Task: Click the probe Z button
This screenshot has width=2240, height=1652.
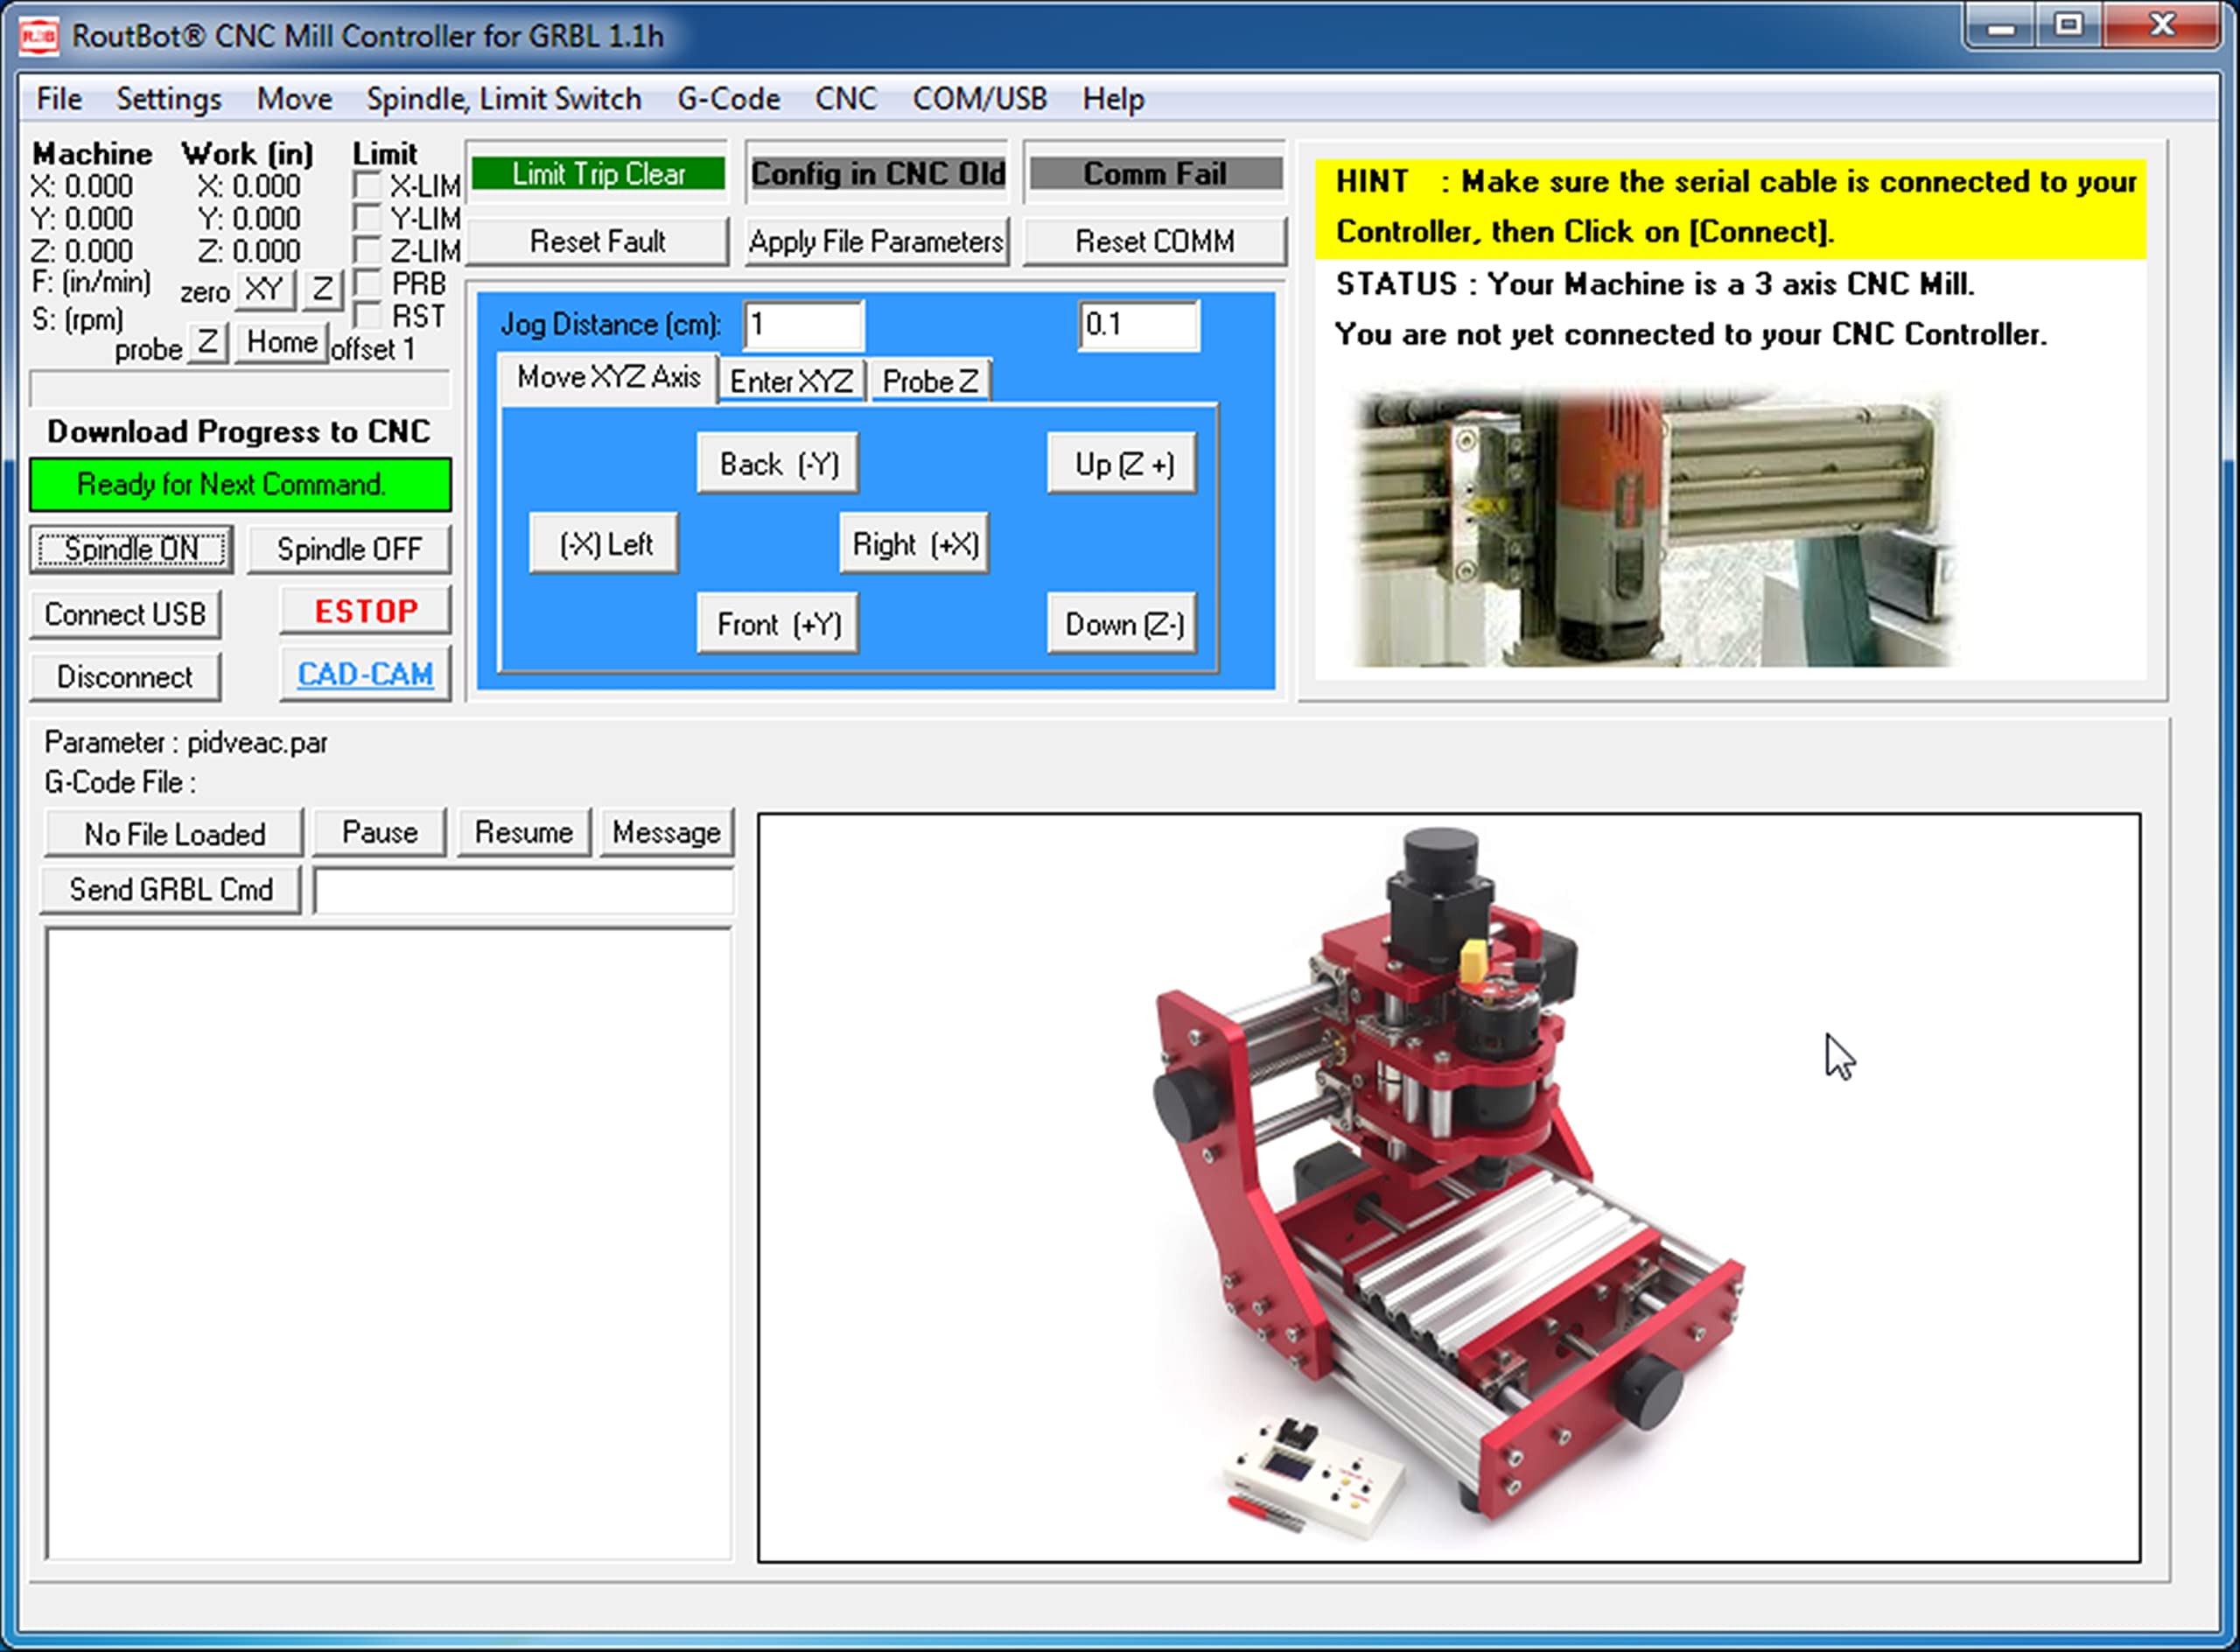Action: click(207, 342)
